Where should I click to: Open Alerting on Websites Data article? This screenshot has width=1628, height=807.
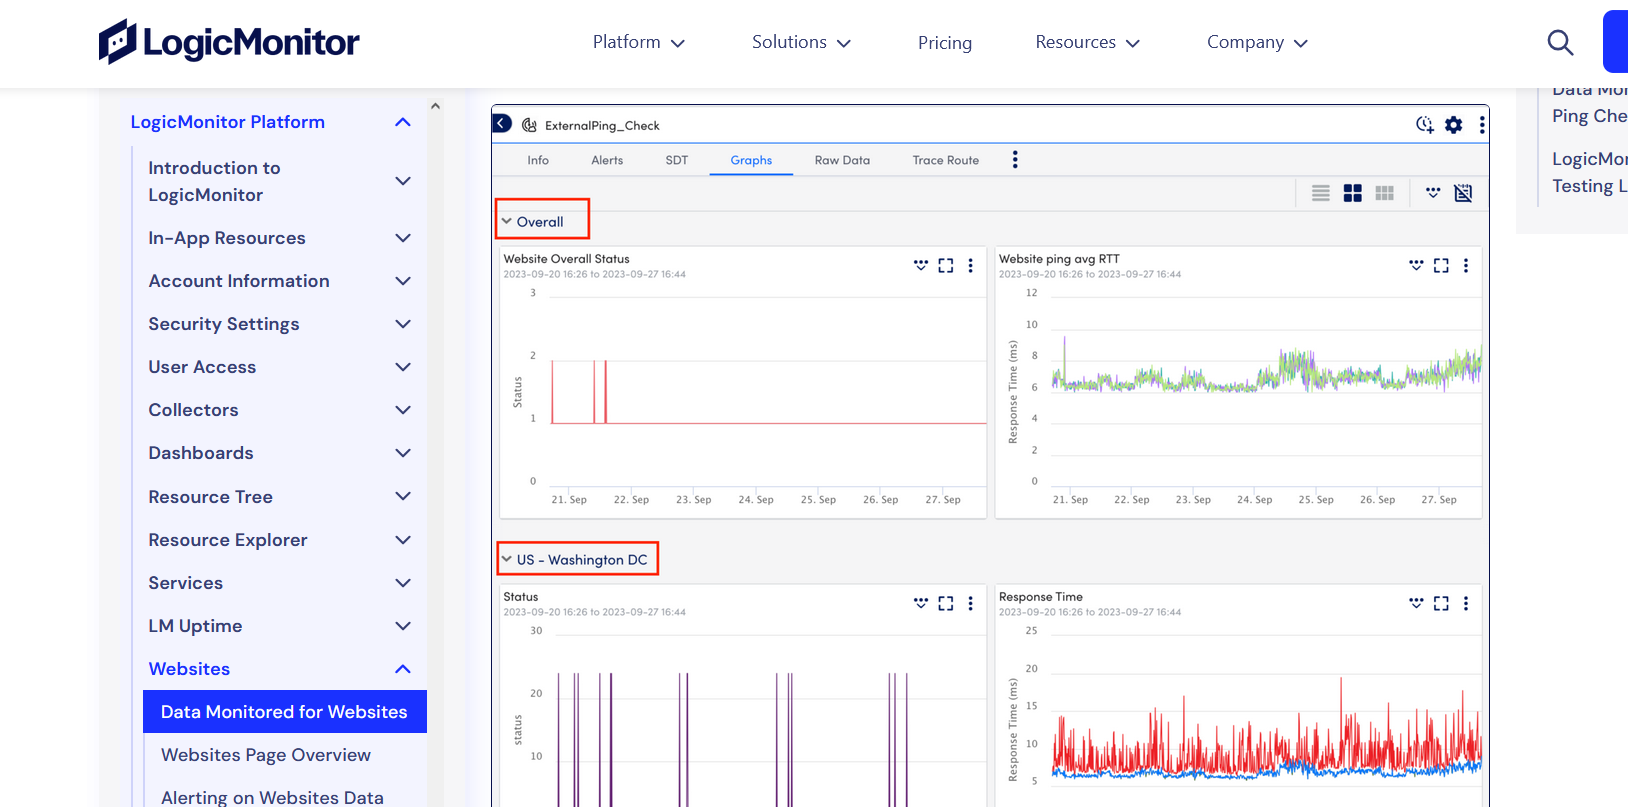[272, 797]
